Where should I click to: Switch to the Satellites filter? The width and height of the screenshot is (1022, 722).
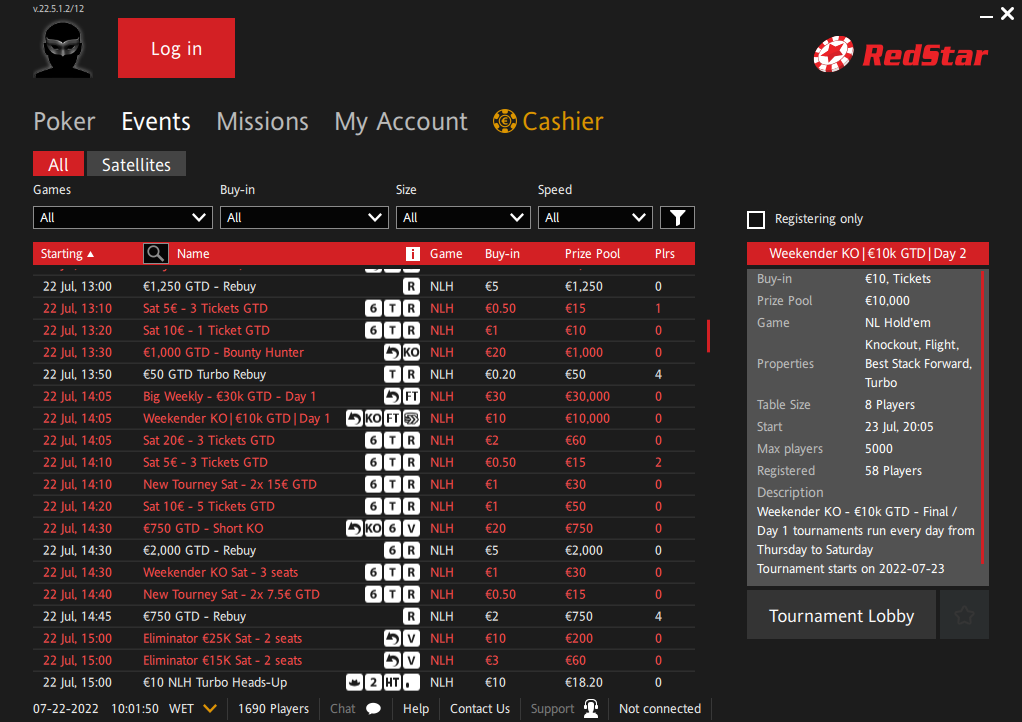pos(136,165)
